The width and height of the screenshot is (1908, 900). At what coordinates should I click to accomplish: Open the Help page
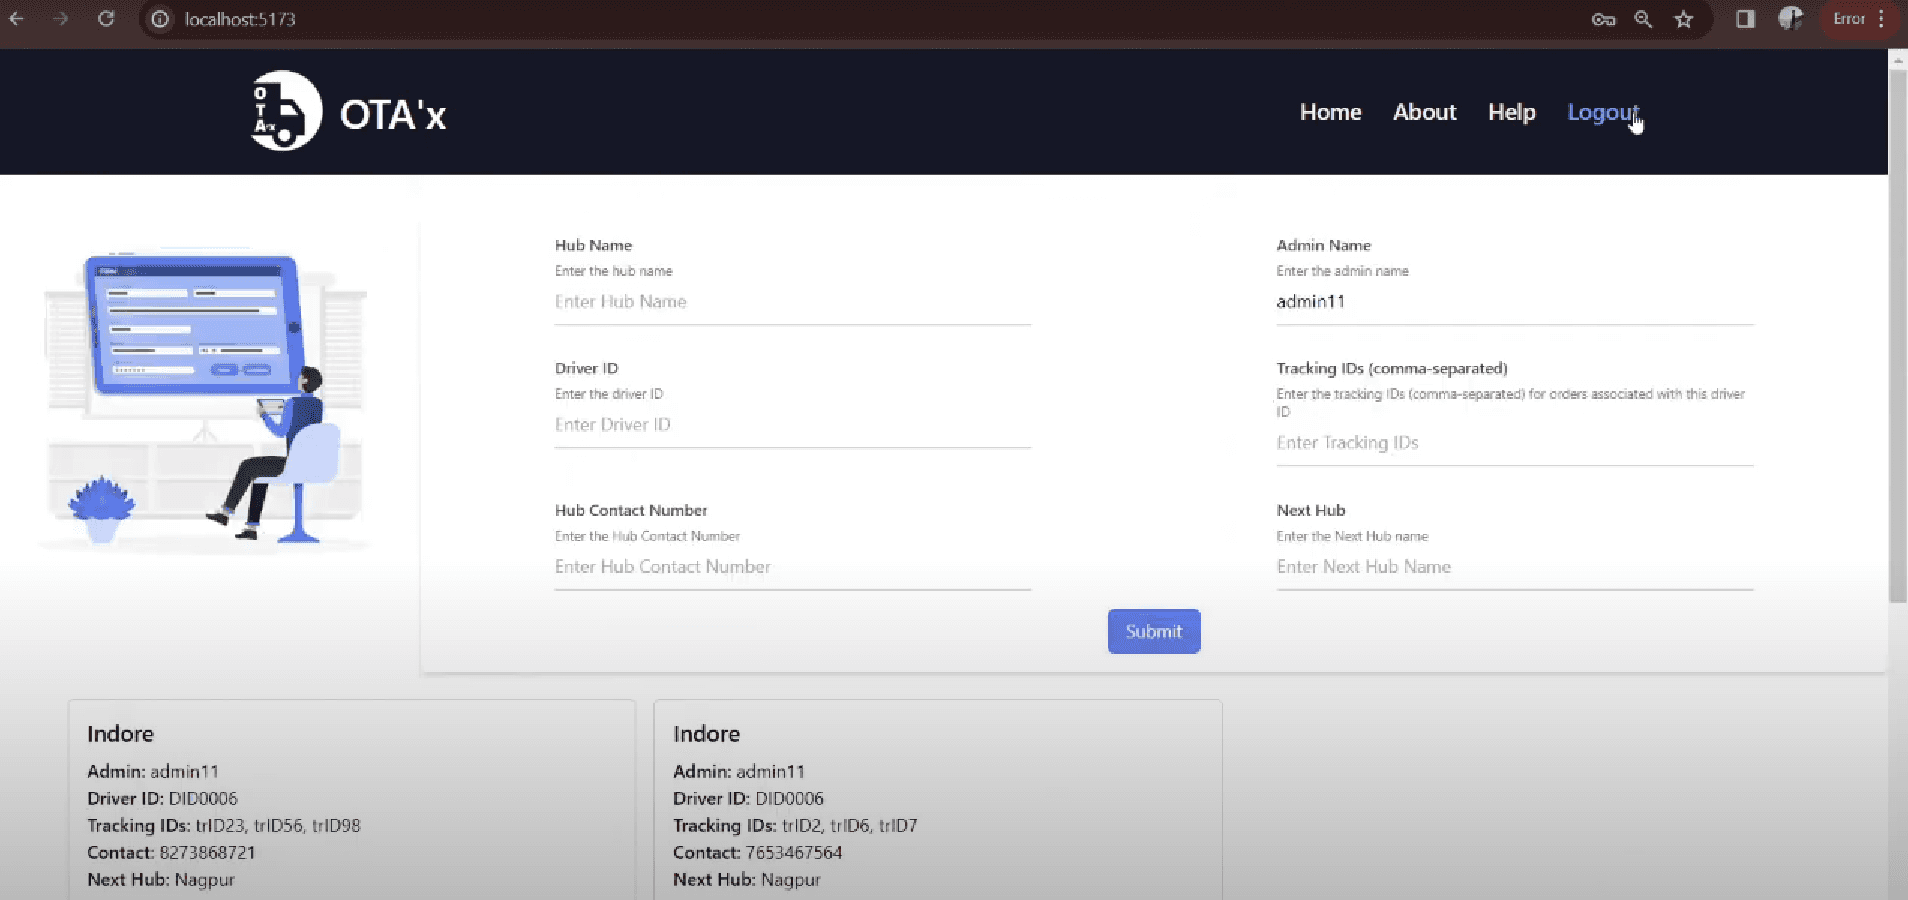pos(1511,112)
